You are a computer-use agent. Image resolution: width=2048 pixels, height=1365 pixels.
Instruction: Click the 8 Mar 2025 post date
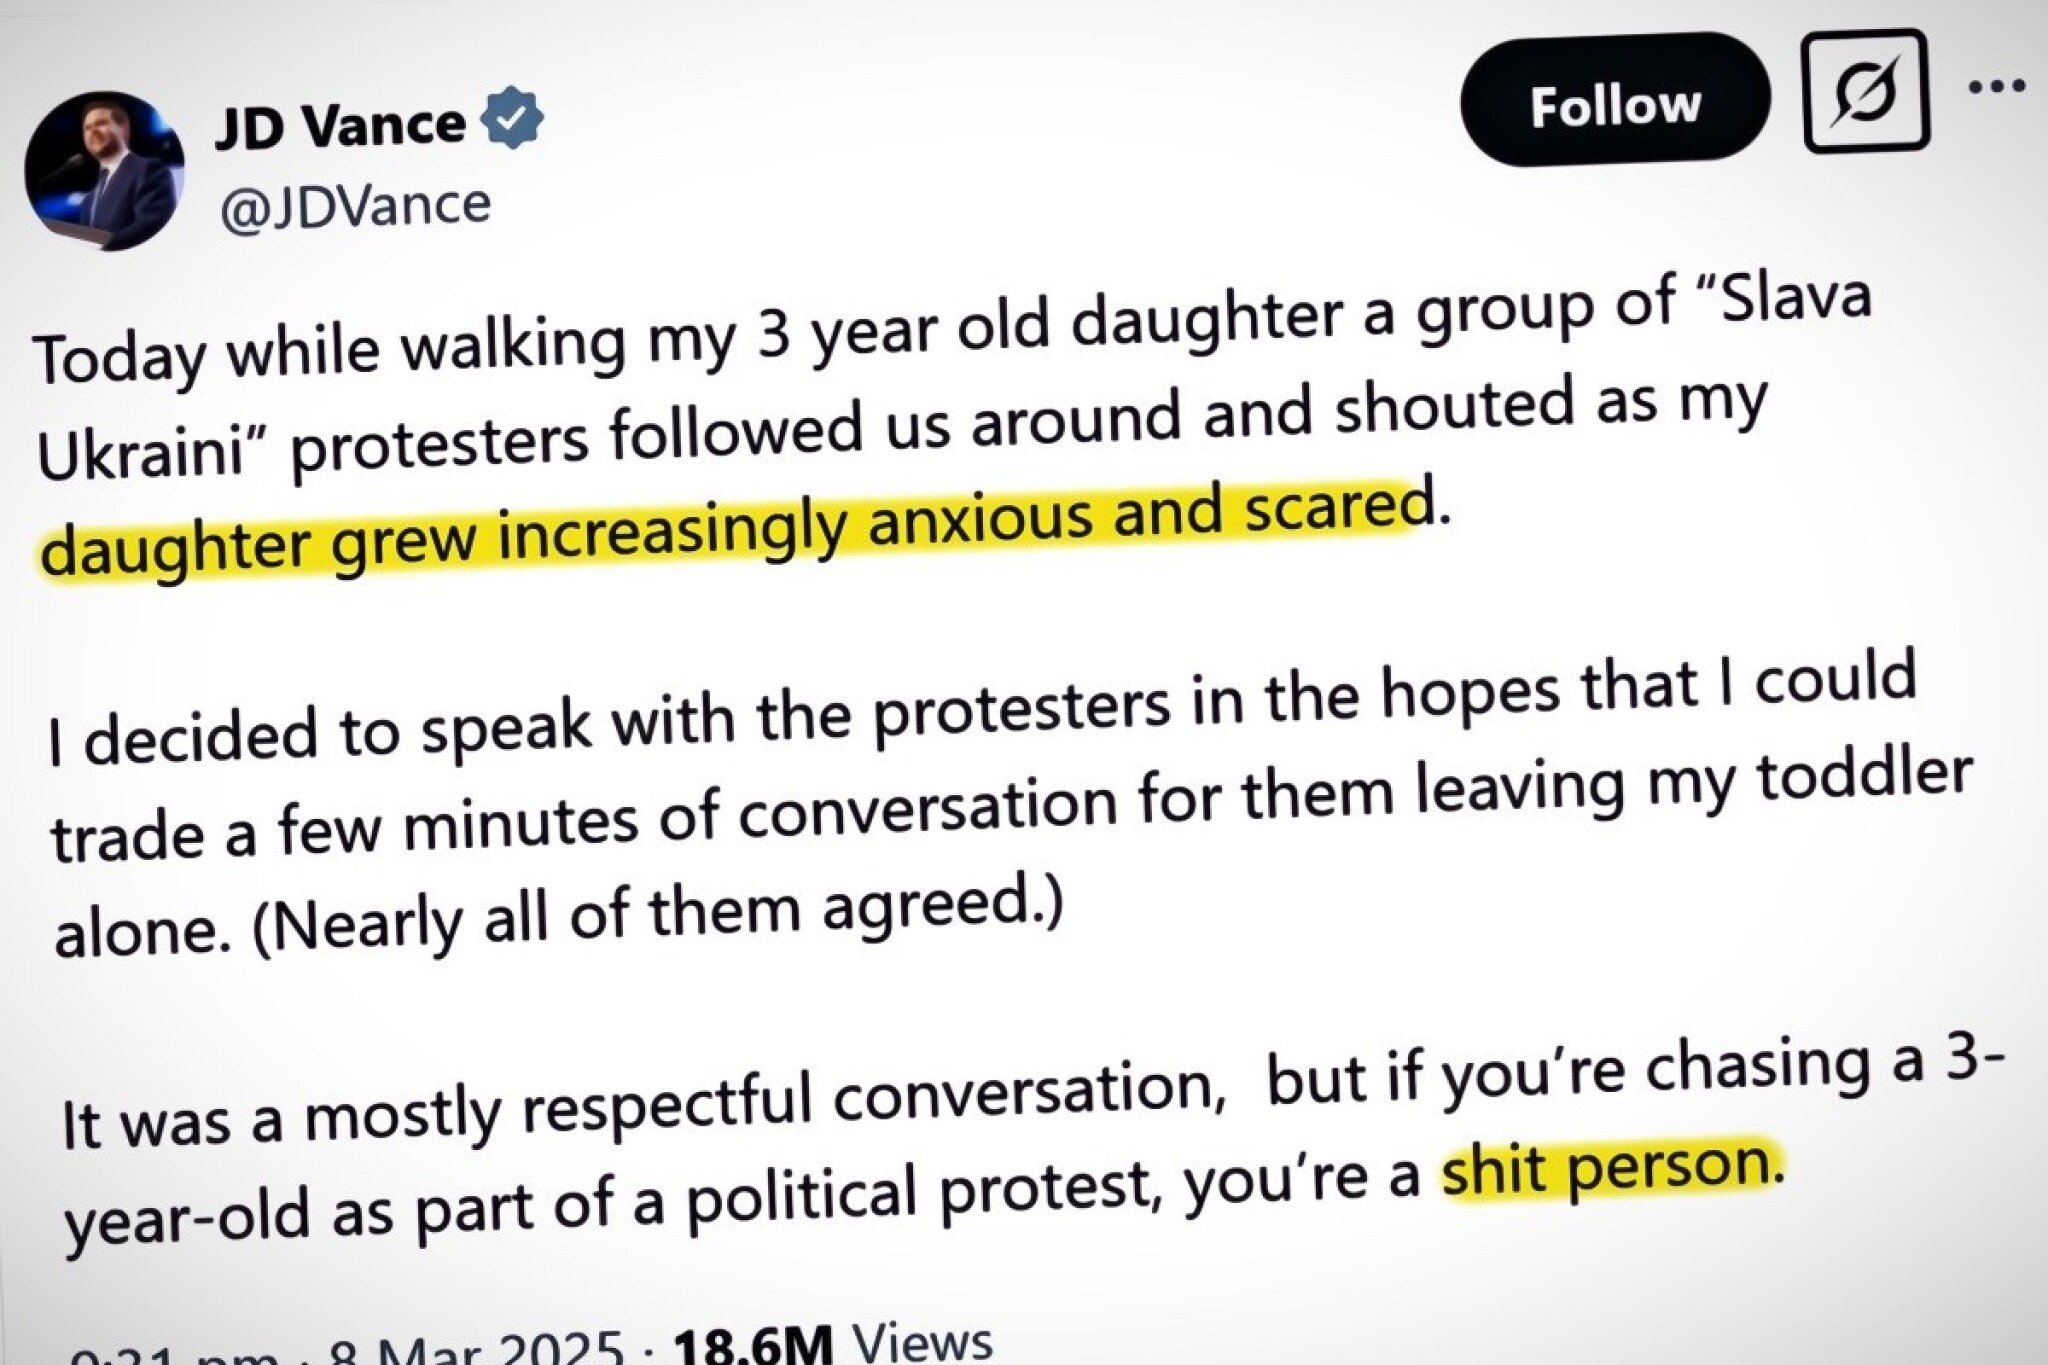[475, 1350]
